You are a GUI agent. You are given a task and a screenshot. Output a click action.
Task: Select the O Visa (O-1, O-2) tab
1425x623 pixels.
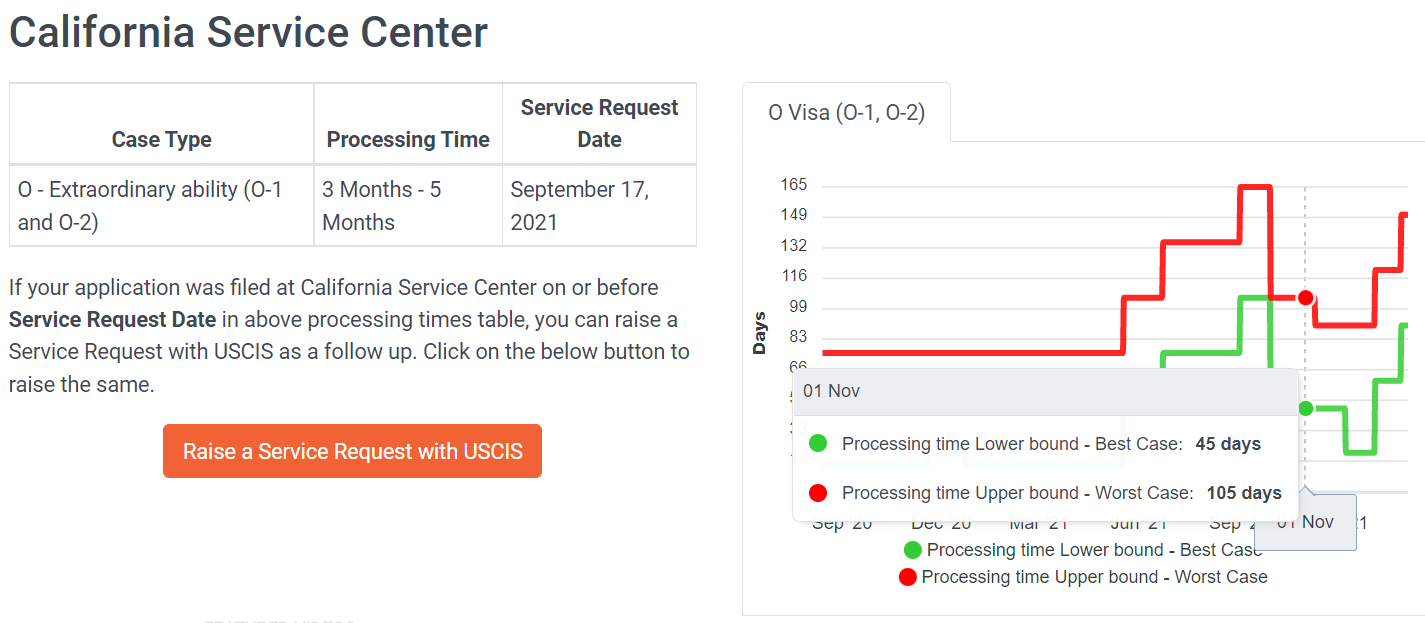point(846,113)
